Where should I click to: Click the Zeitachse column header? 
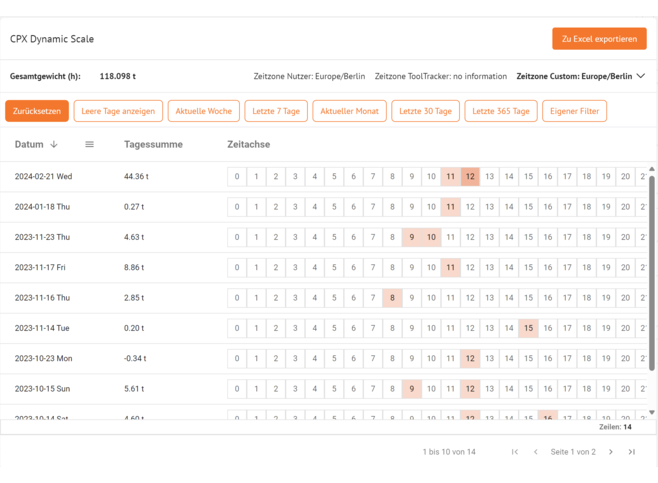point(248,144)
